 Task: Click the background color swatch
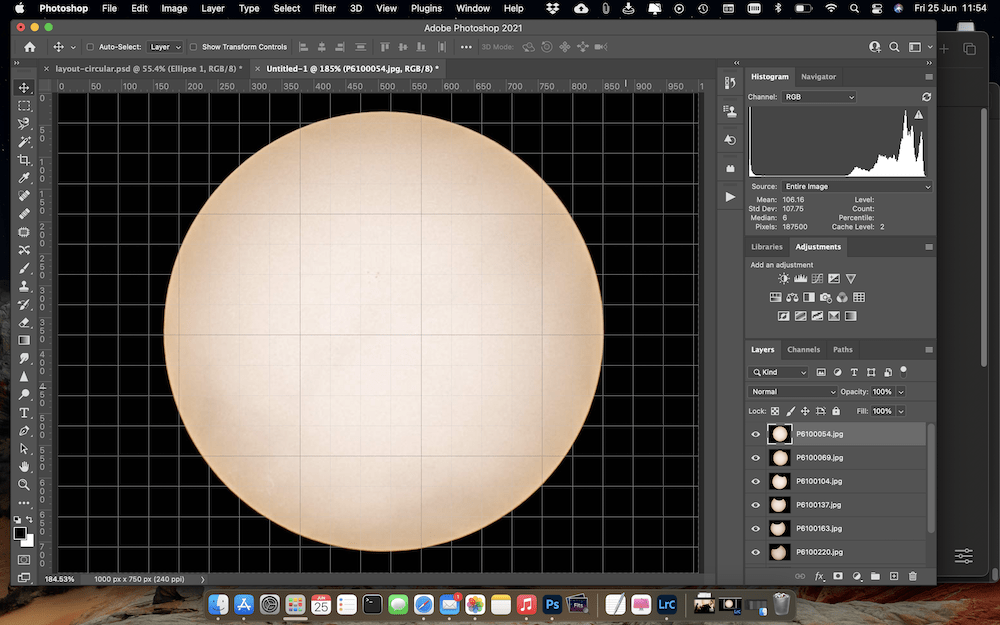point(29,541)
